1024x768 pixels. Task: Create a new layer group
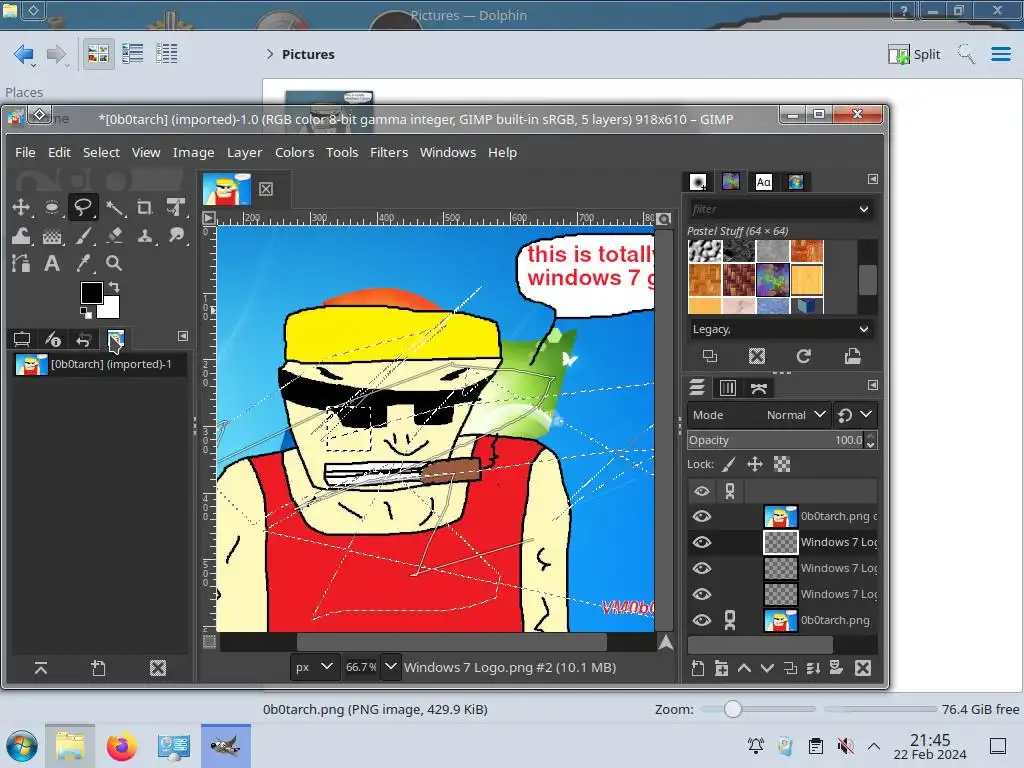721,668
